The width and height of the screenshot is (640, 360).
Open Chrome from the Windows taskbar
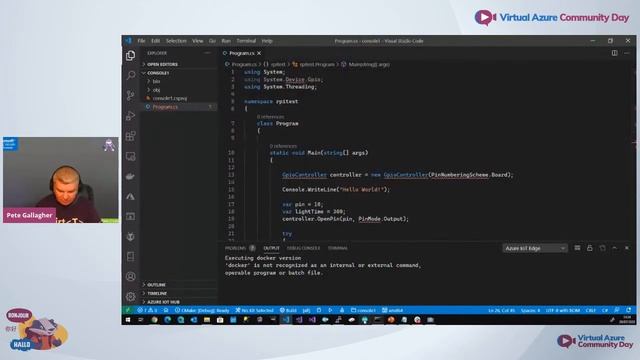154,320
